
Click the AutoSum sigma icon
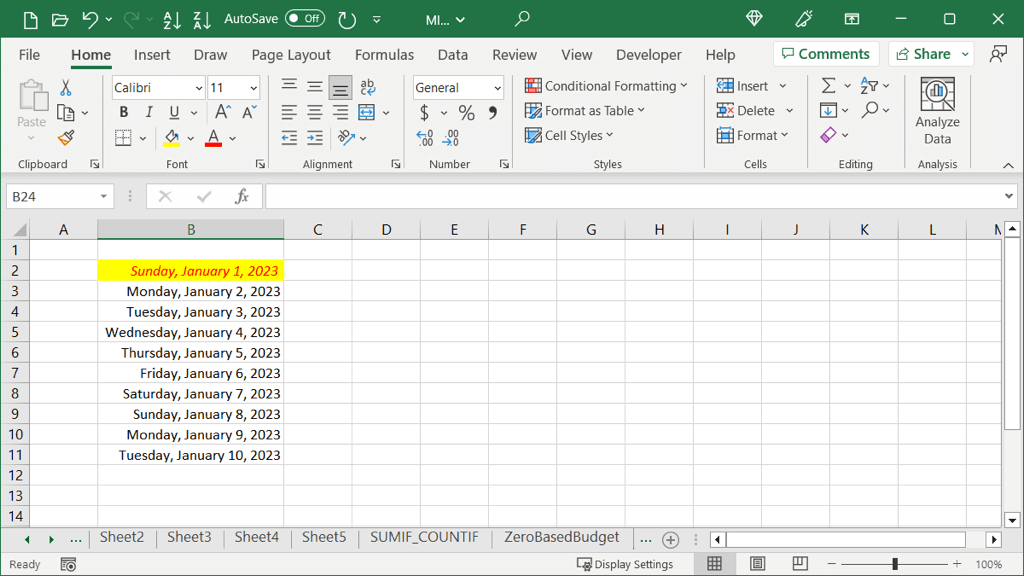click(x=828, y=86)
